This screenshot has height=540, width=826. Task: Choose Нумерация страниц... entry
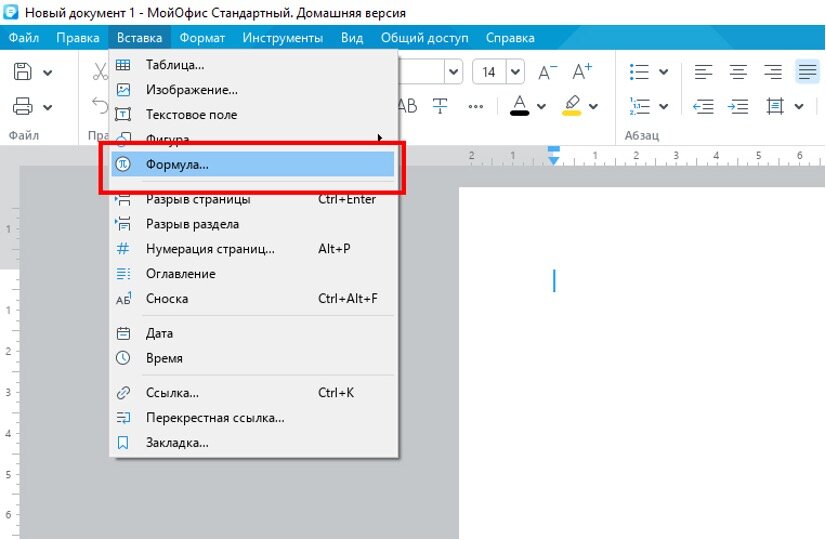tap(253, 249)
